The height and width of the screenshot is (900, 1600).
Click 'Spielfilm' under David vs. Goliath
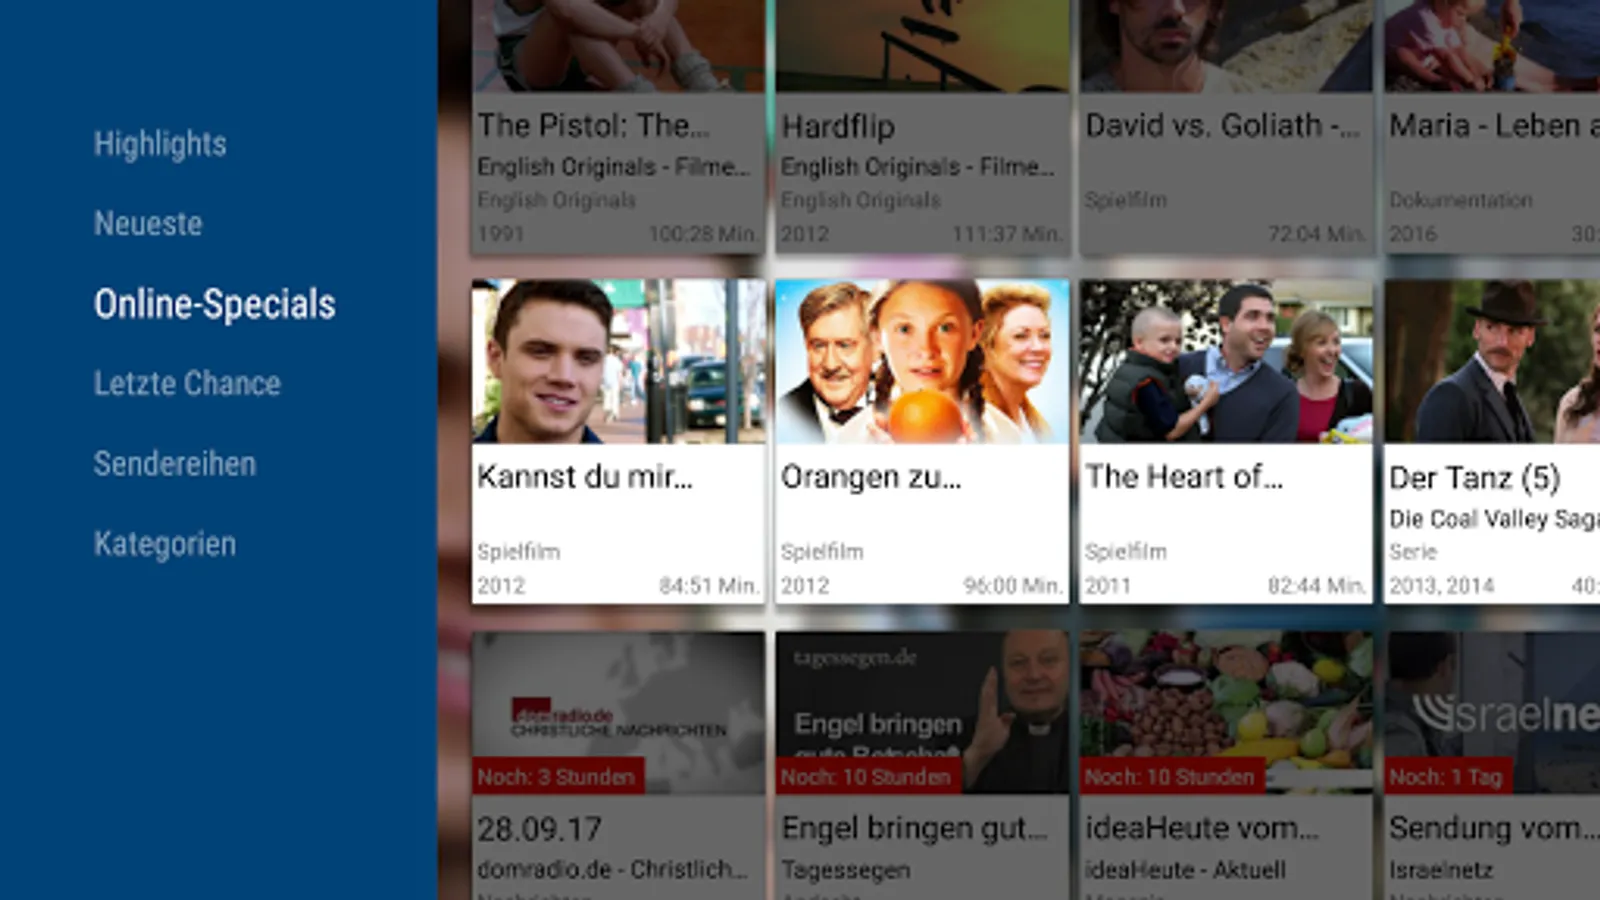[1126, 200]
